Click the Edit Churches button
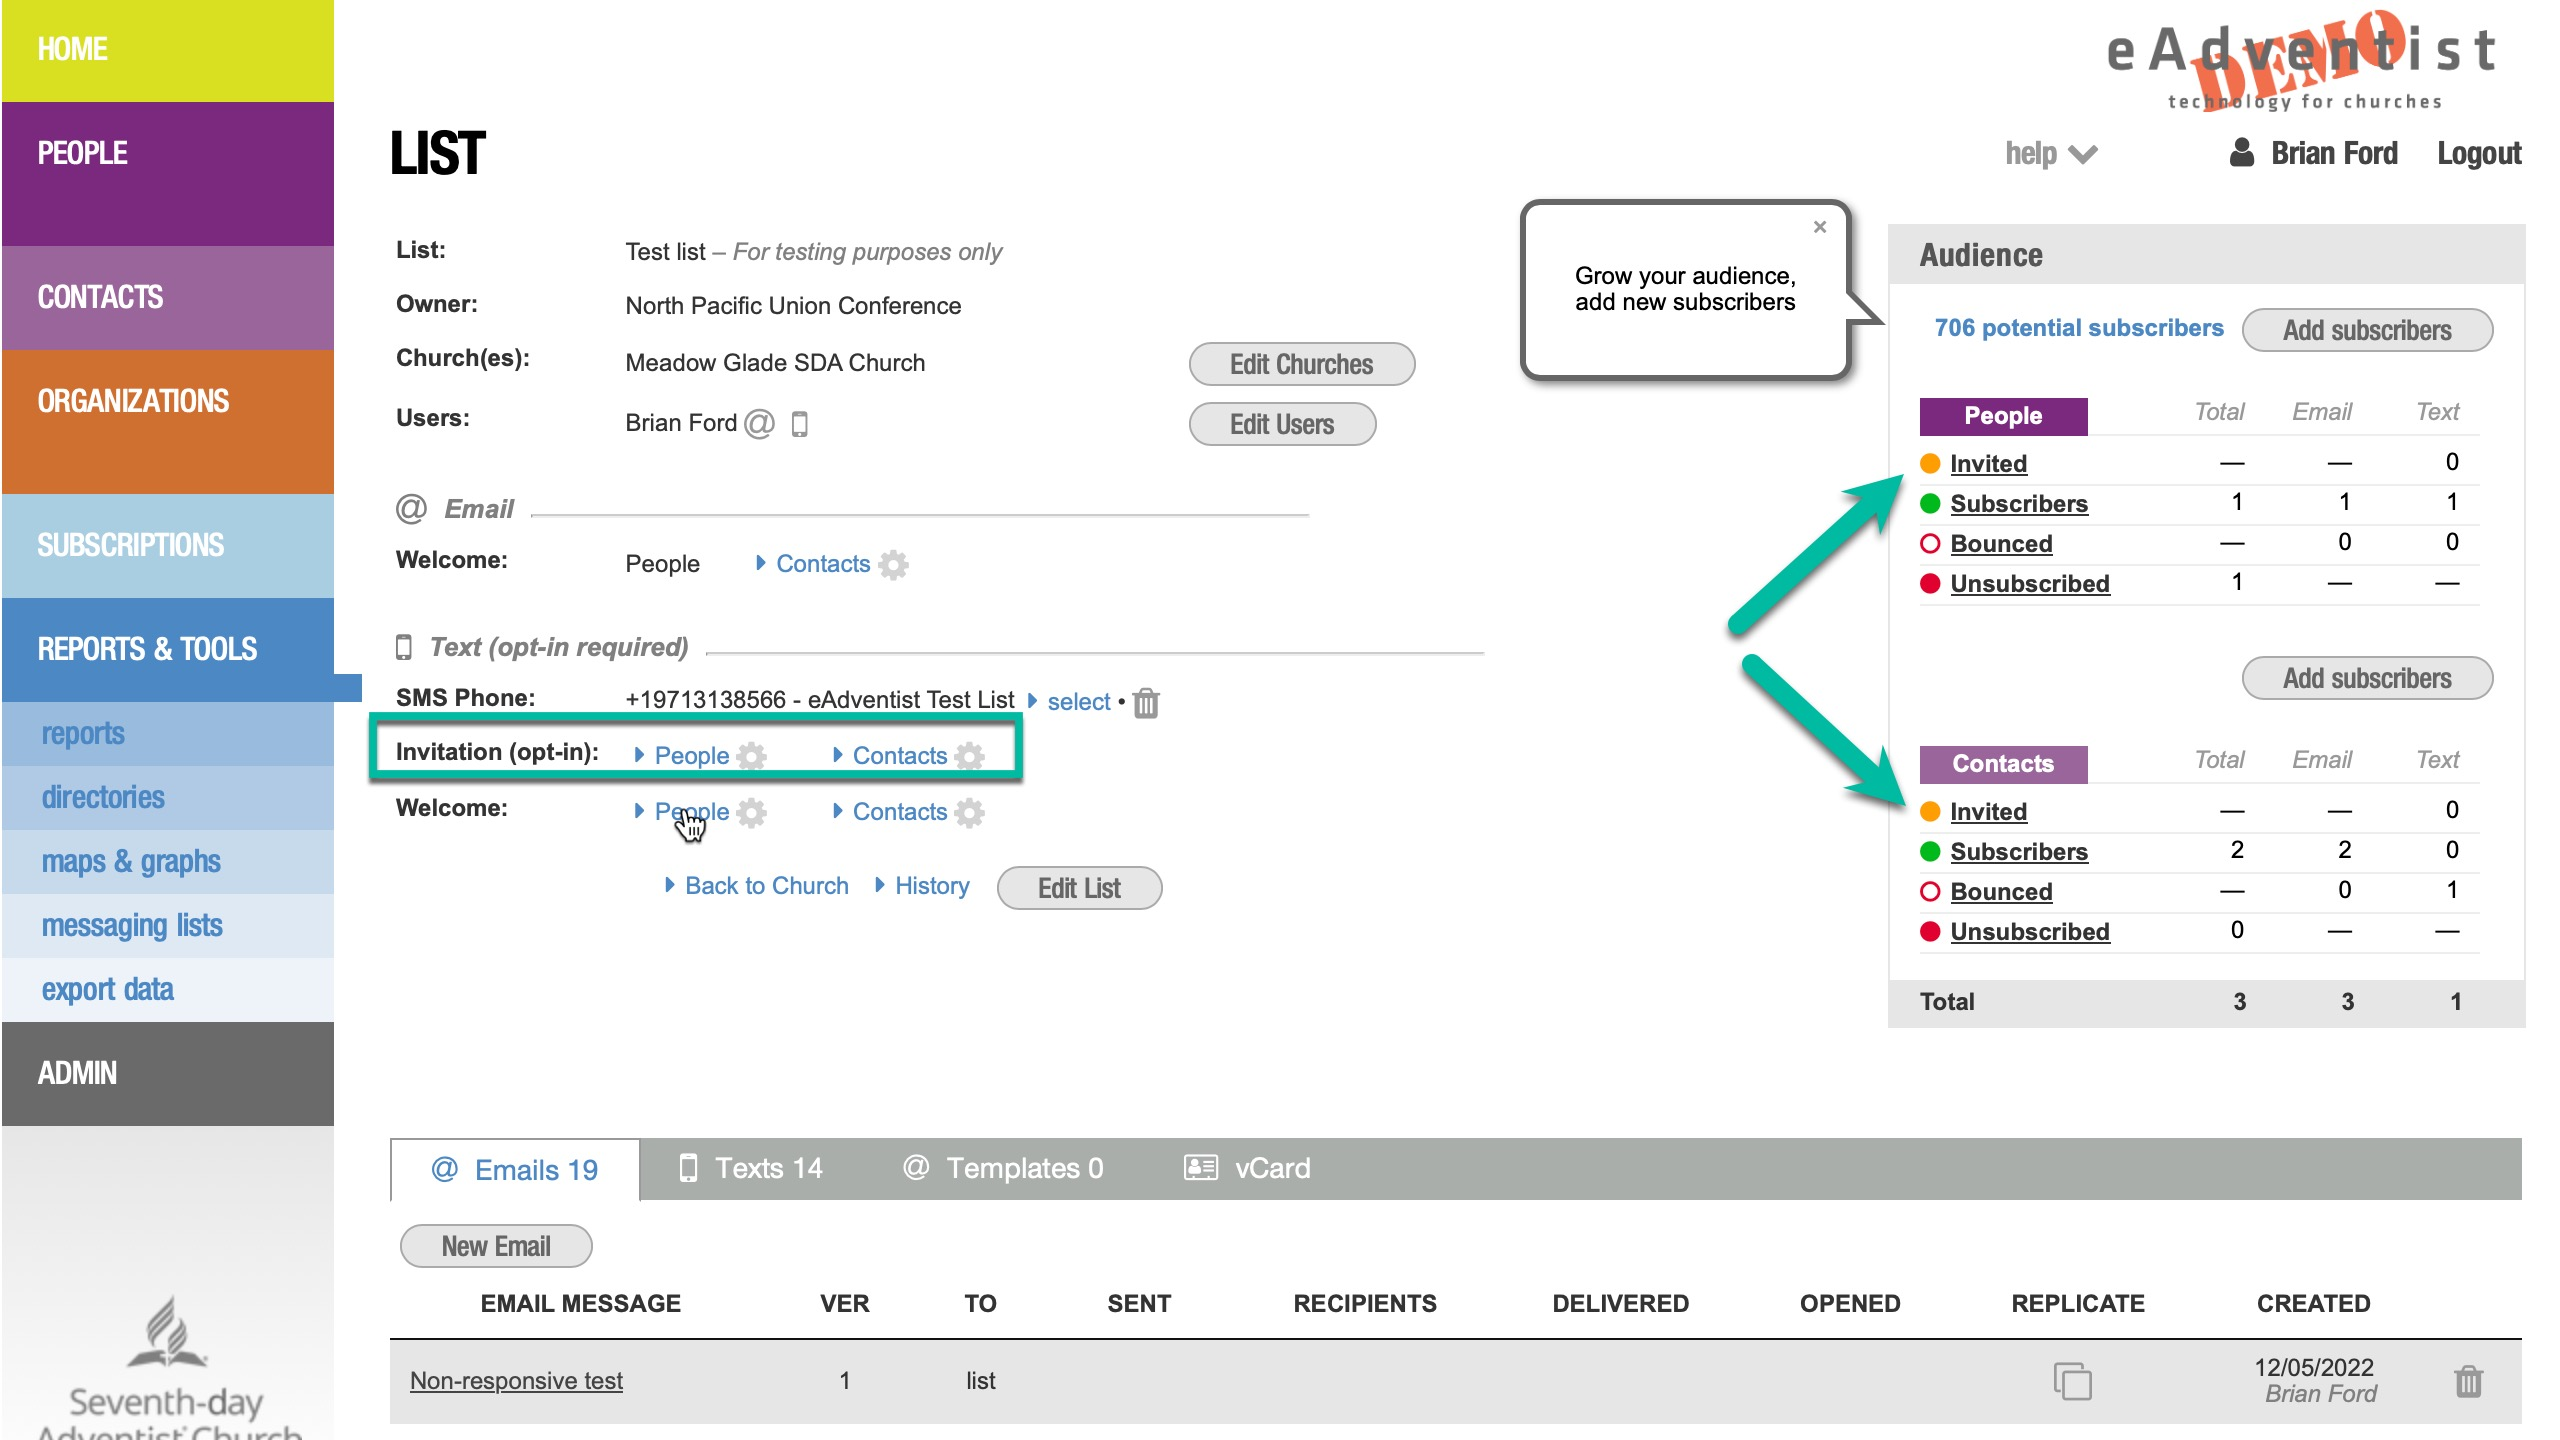The height and width of the screenshot is (1440, 2560). click(1301, 364)
